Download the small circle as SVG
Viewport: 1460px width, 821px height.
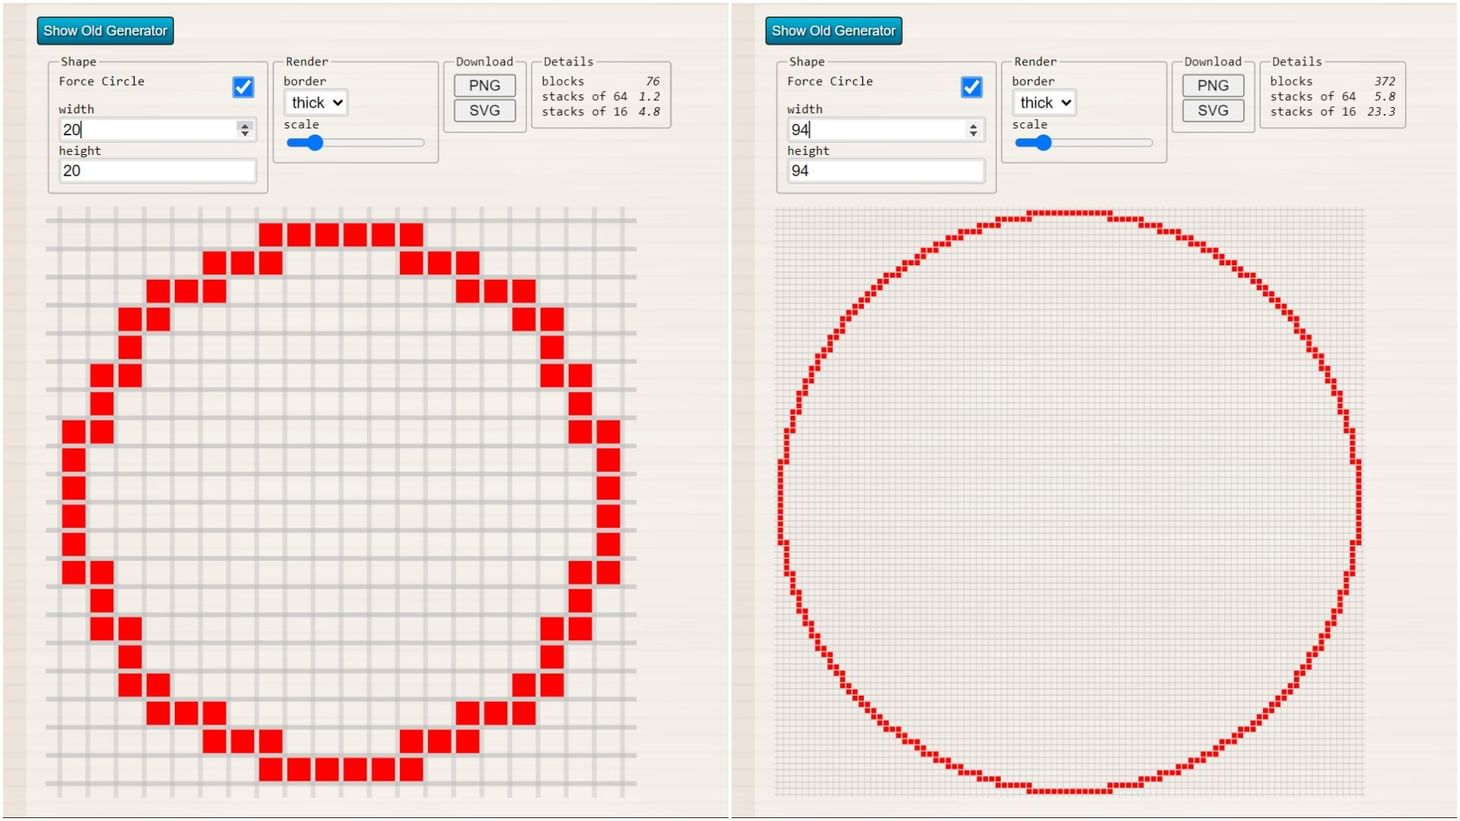pyautogui.click(x=484, y=110)
